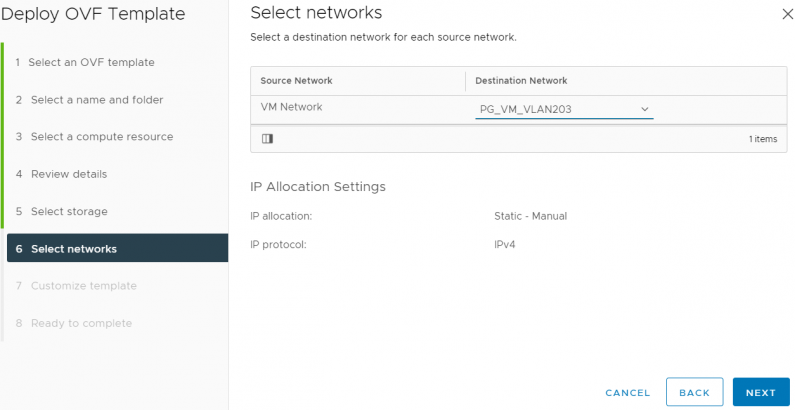
Task: Go to step 4 Review details
Action: 68,174
